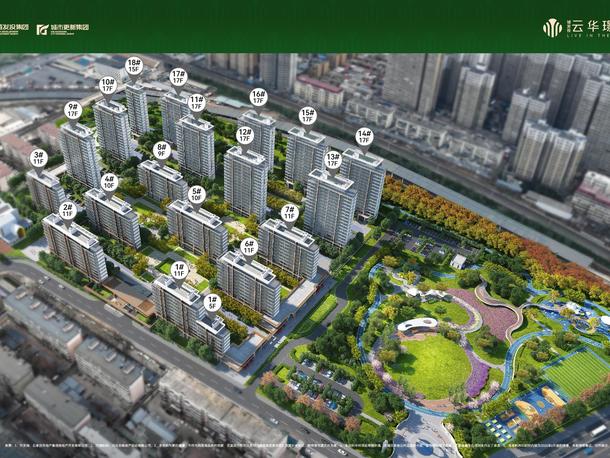
Task: Click the 城市更新集团 logo in header
Action: pos(63,29)
